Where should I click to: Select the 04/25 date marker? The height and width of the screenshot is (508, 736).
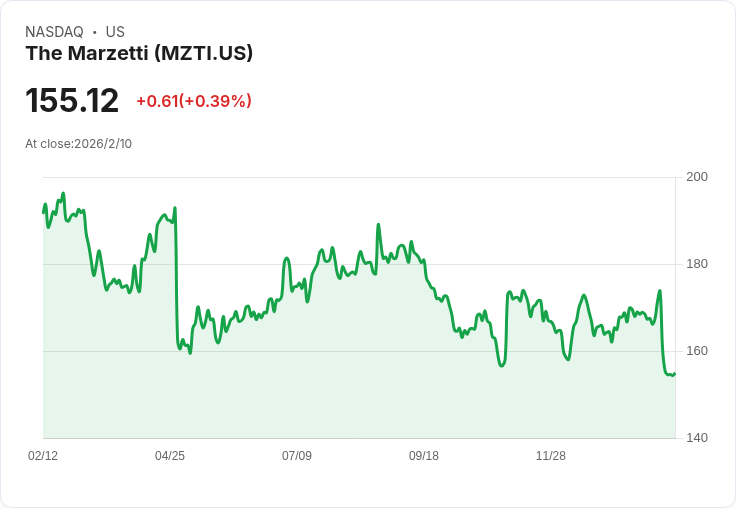pyautogui.click(x=170, y=456)
